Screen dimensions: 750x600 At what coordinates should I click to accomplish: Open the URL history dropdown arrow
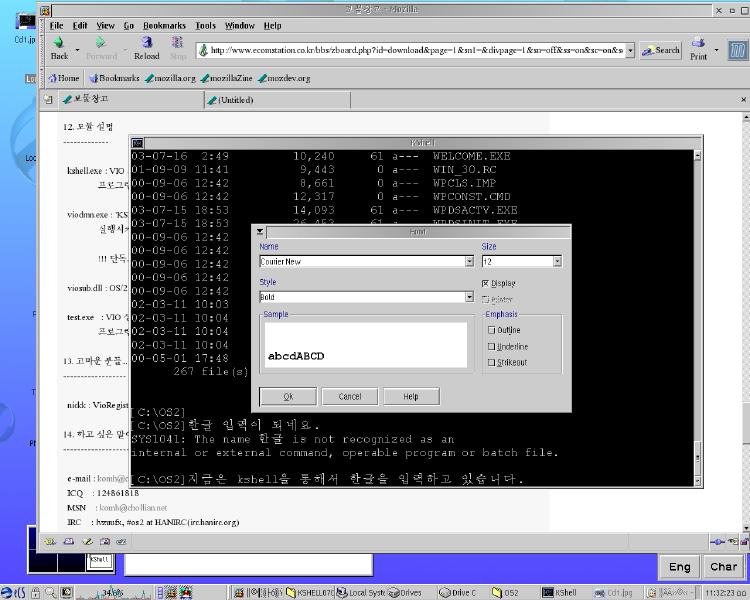pyautogui.click(x=630, y=50)
